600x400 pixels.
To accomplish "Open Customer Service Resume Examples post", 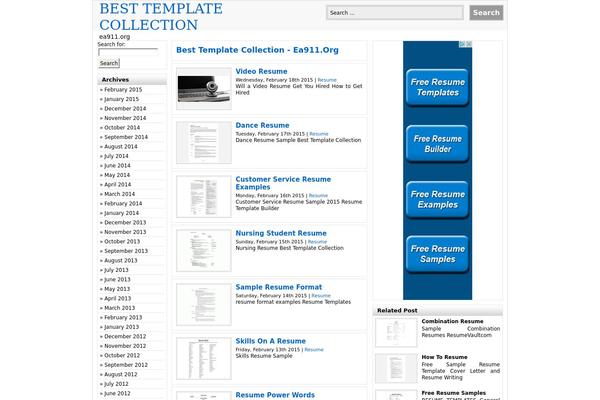I will tap(283, 183).
